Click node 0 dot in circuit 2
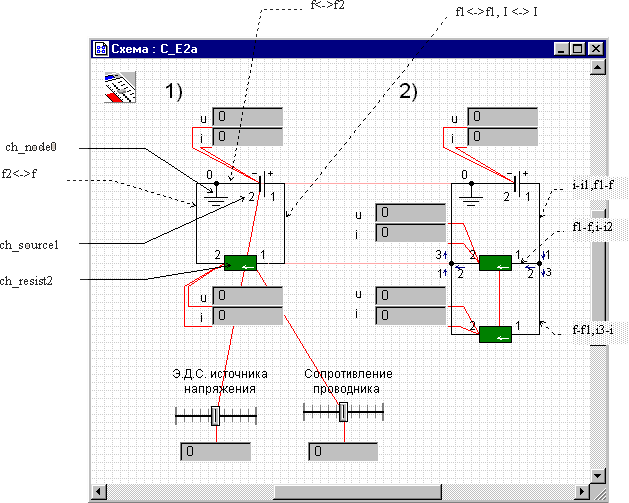629x503 pixels. (x=472, y=184)
